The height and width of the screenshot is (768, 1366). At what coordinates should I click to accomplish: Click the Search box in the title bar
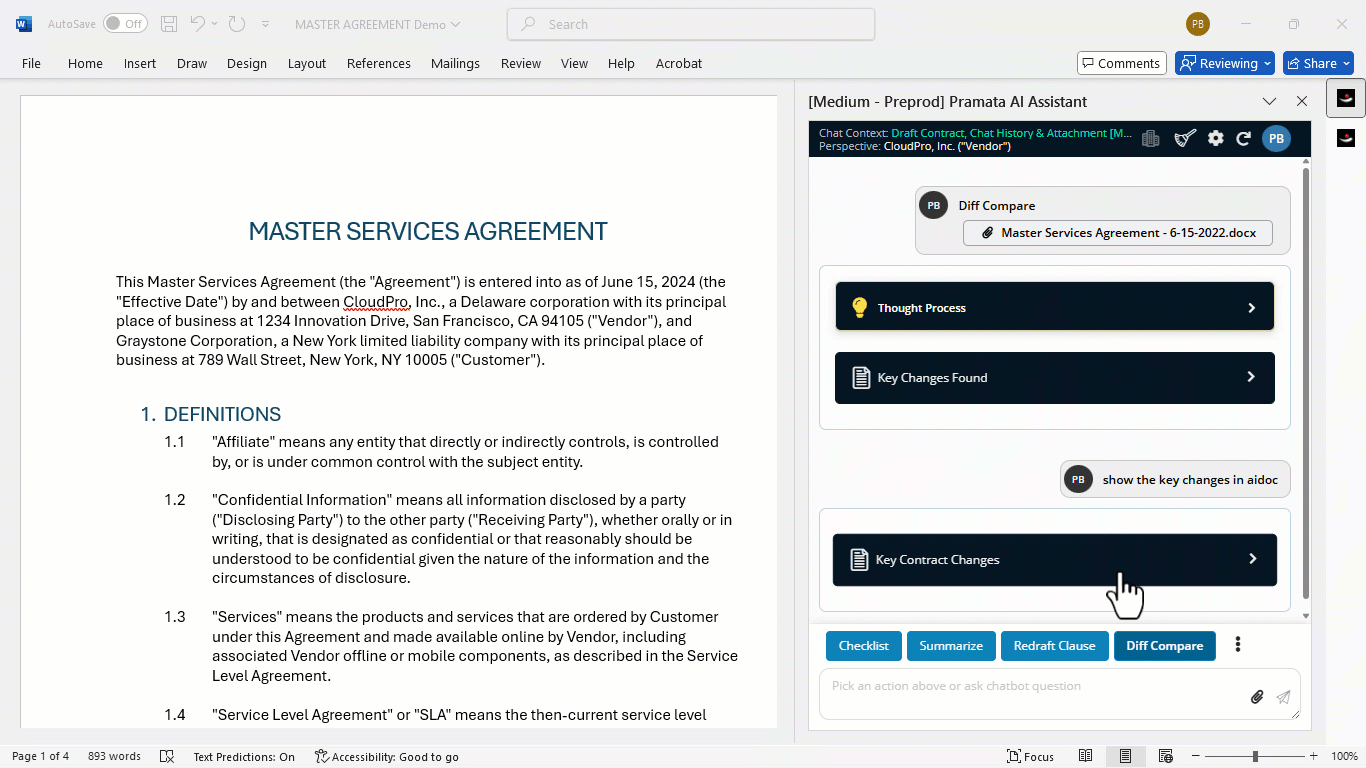[691, 24]
